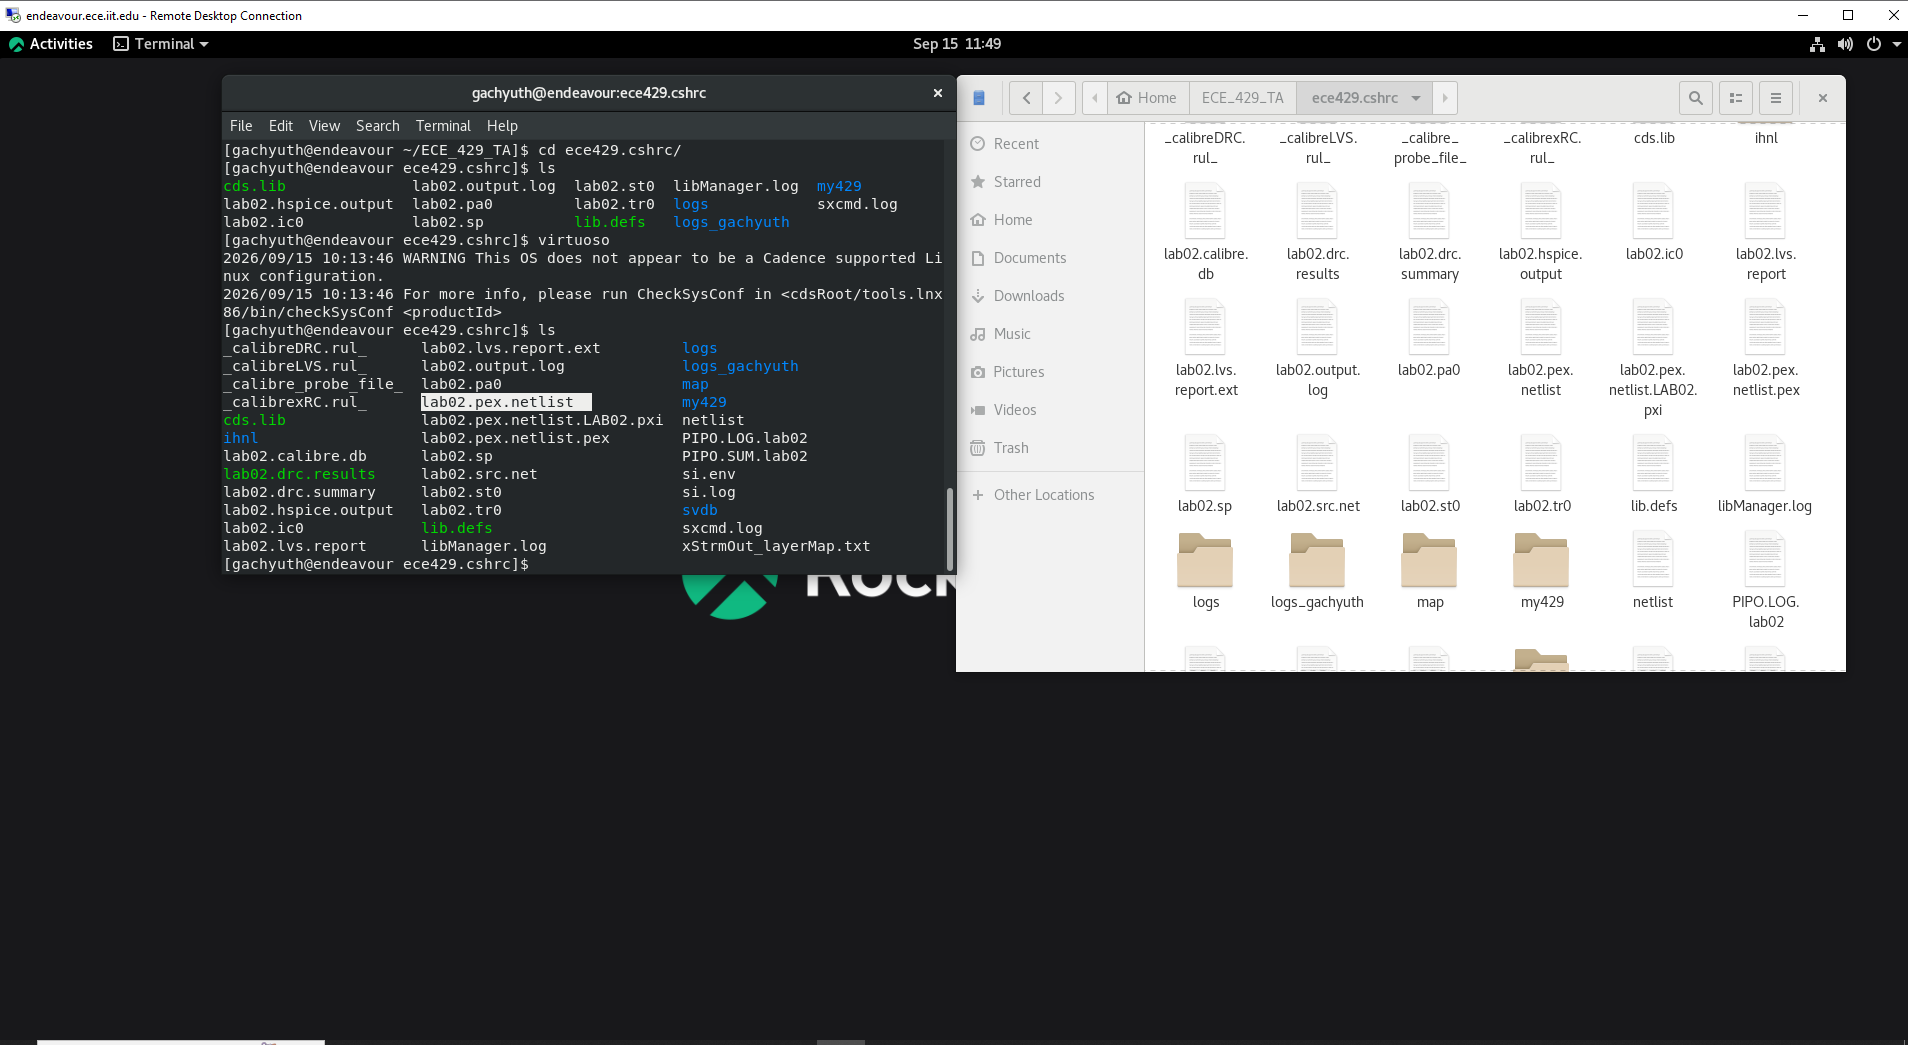
Task: Open the terminal View menu
Action: (x=324, y=126)
